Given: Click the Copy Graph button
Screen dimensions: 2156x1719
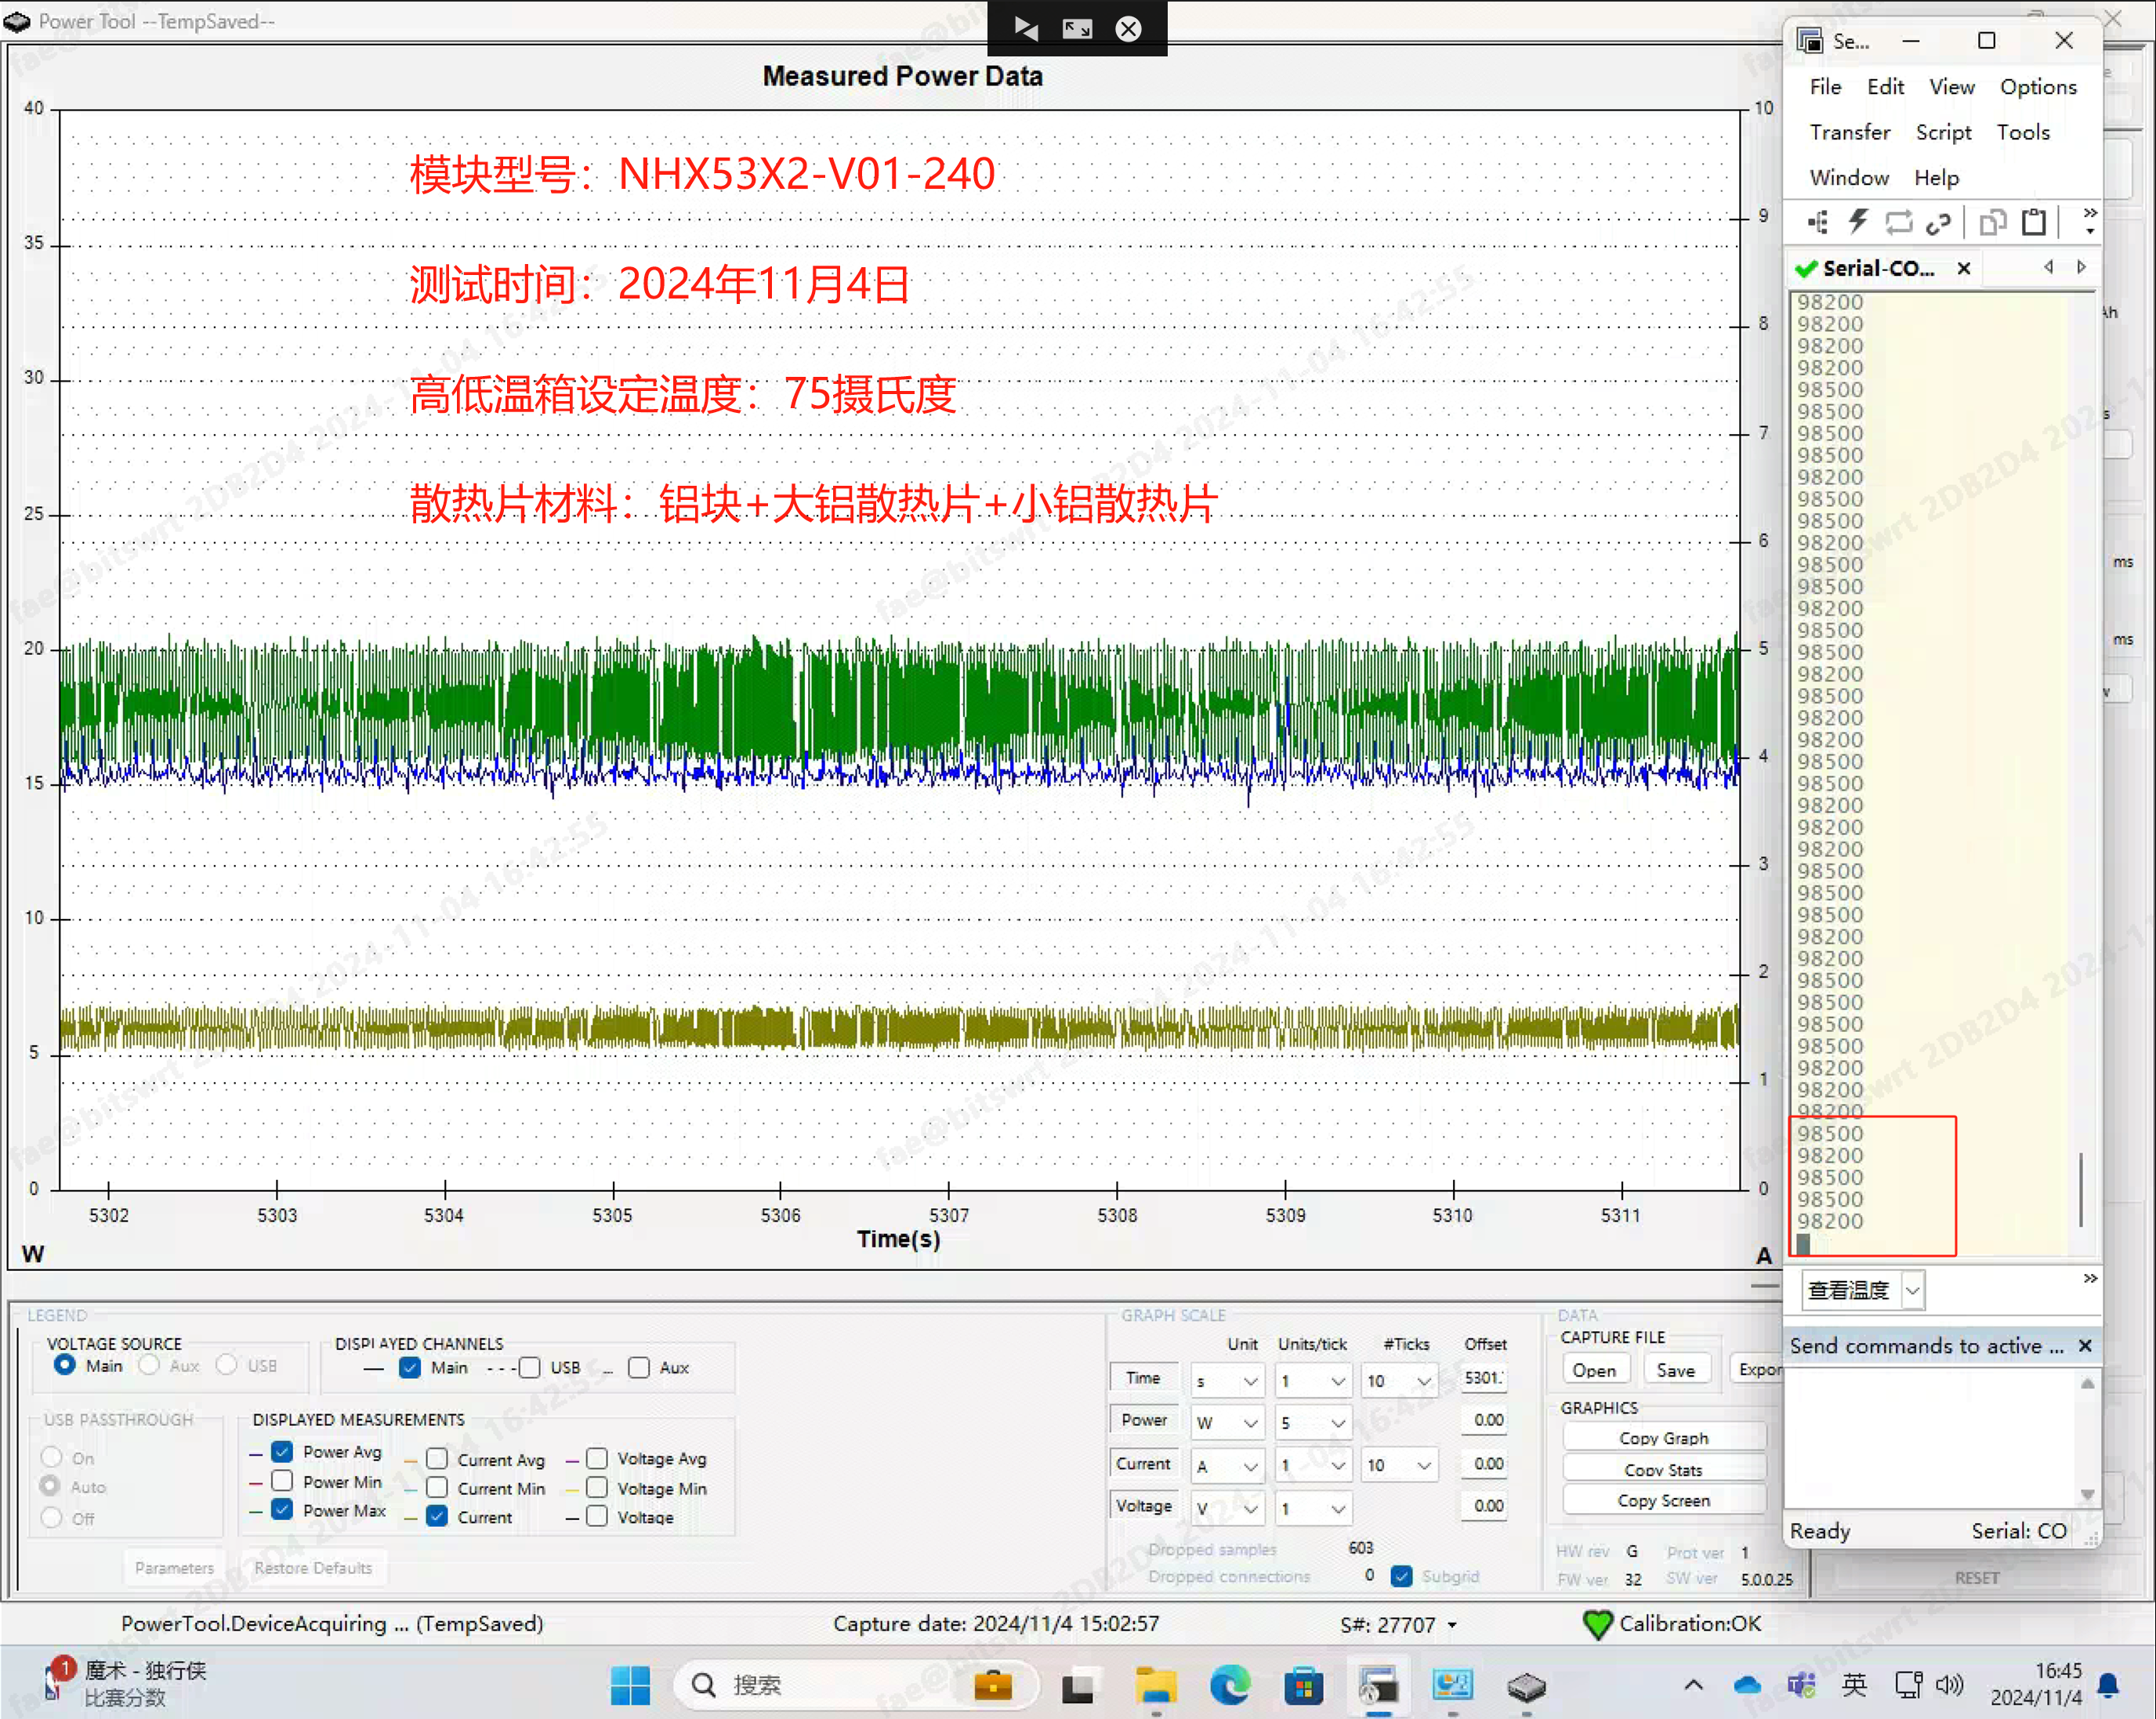Looking at the screenshot, I should point(1663,1438).
